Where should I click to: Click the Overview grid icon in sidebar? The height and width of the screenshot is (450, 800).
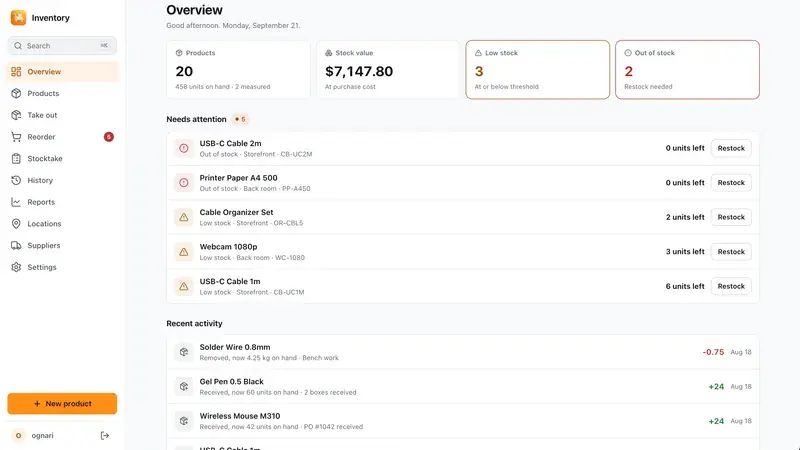tap(16, 71)
